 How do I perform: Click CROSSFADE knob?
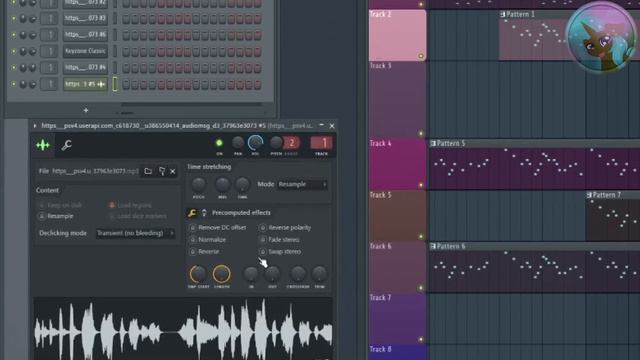pos(298,274)
